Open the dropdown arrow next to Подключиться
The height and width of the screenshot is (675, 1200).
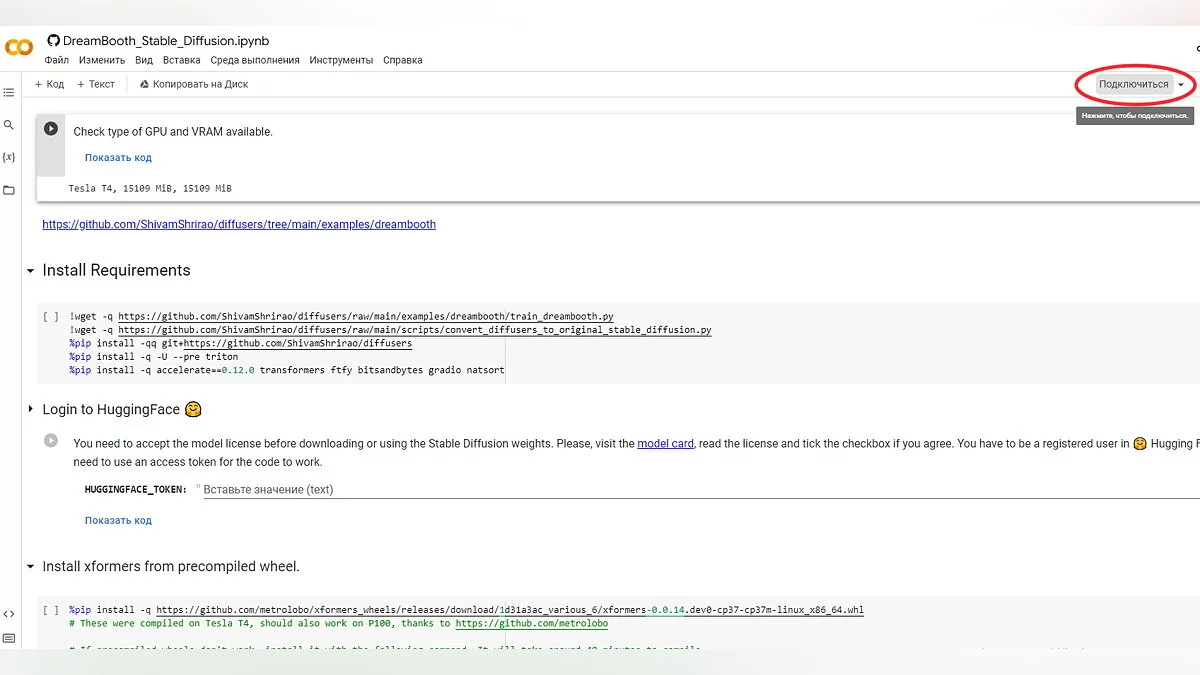pyautogui.click(x=1181, y=85)
